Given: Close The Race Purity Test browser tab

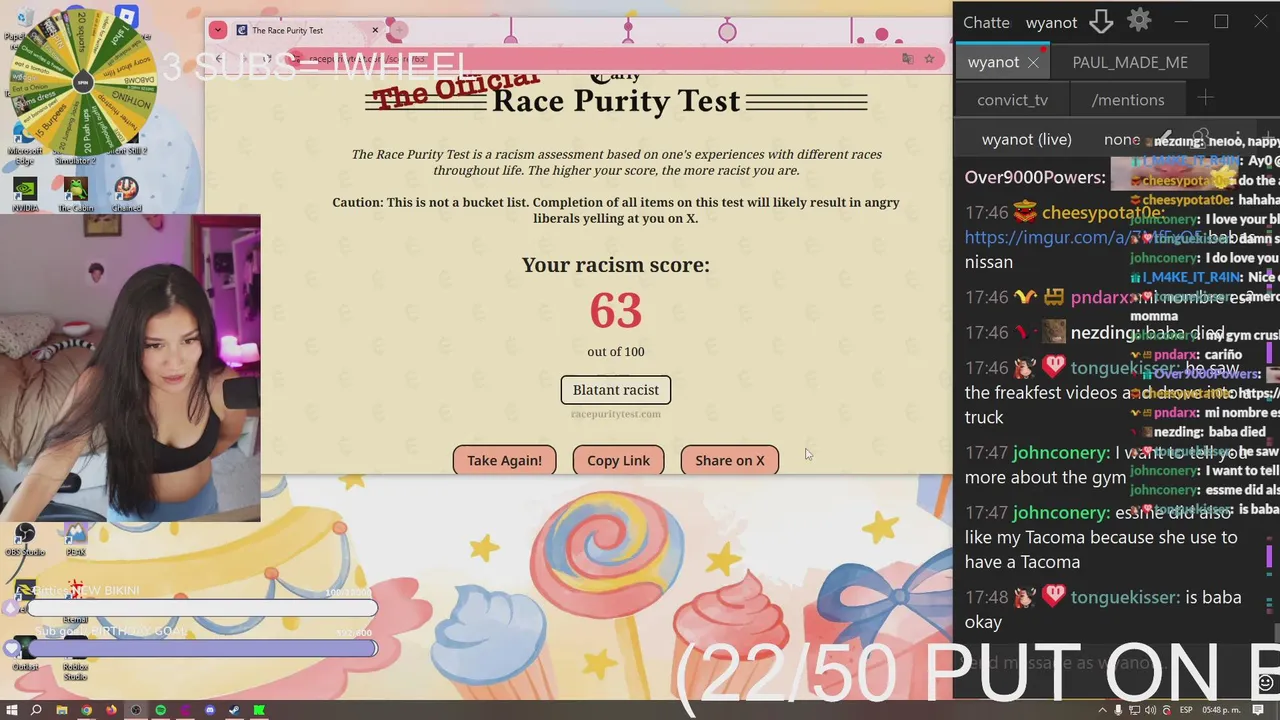Looking at the screenshot, I should click(x=375, y=30).
